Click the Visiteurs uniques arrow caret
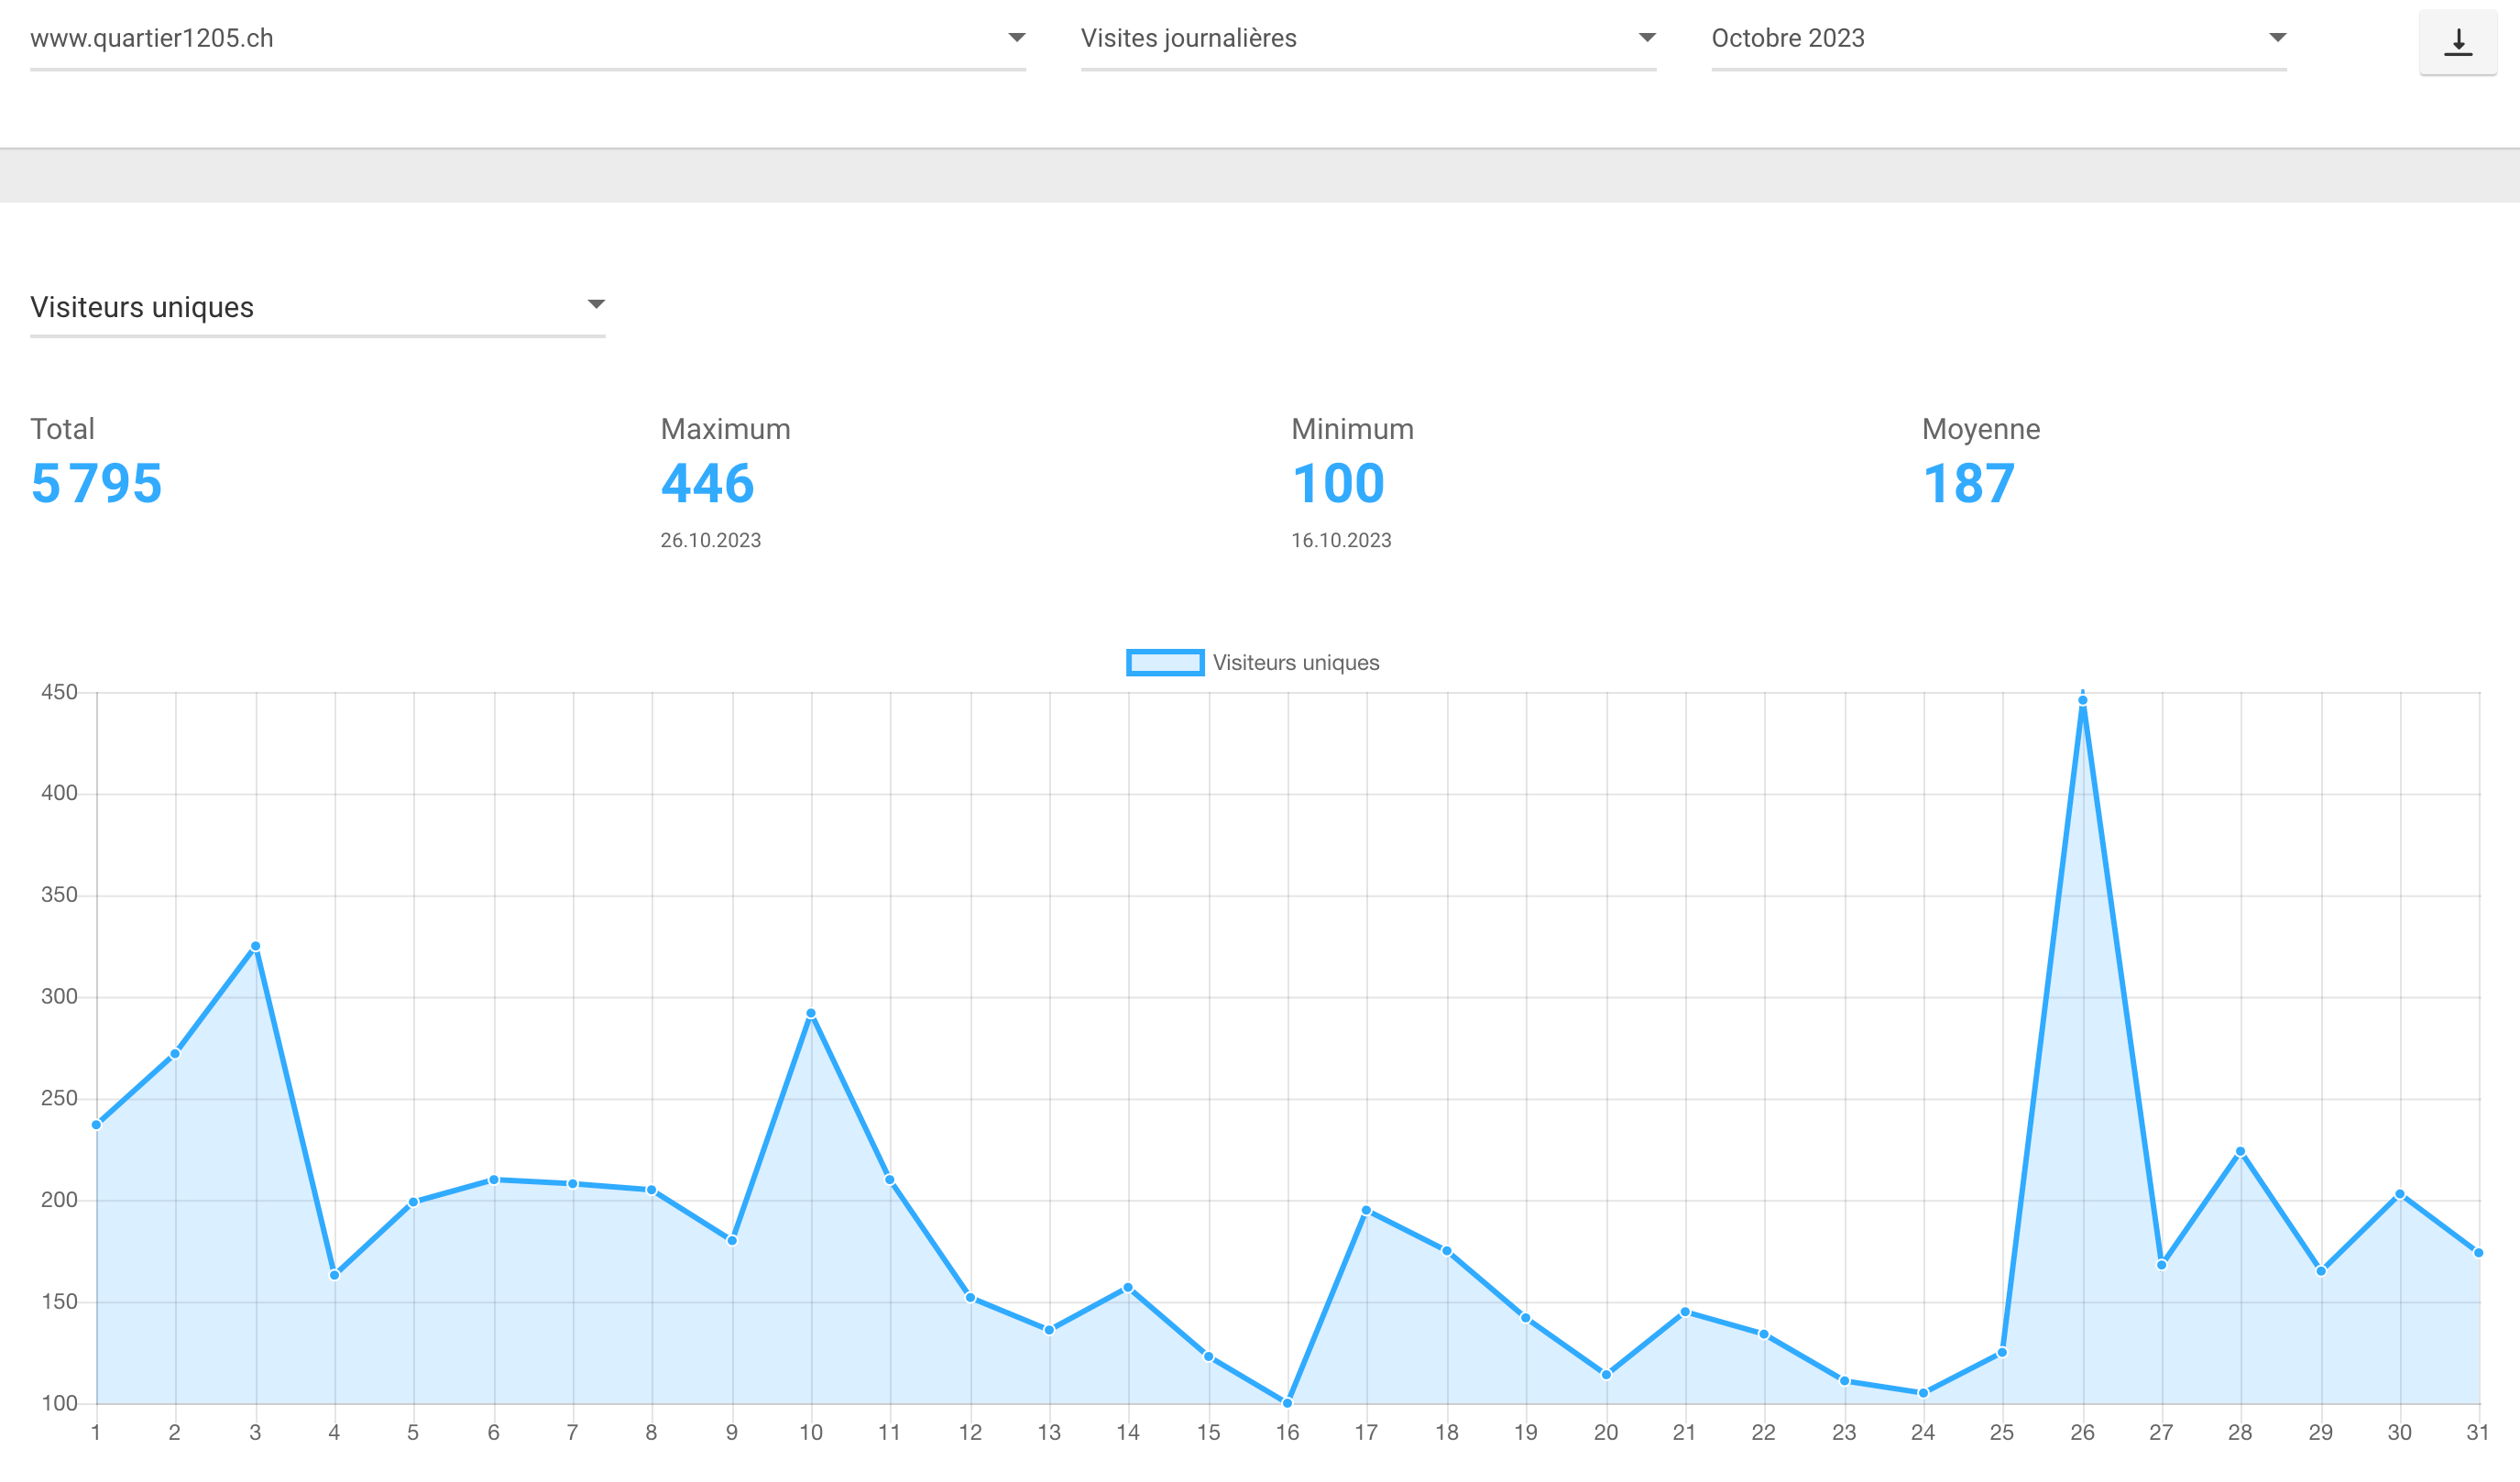The image size is (2520, 1482). 596,304
